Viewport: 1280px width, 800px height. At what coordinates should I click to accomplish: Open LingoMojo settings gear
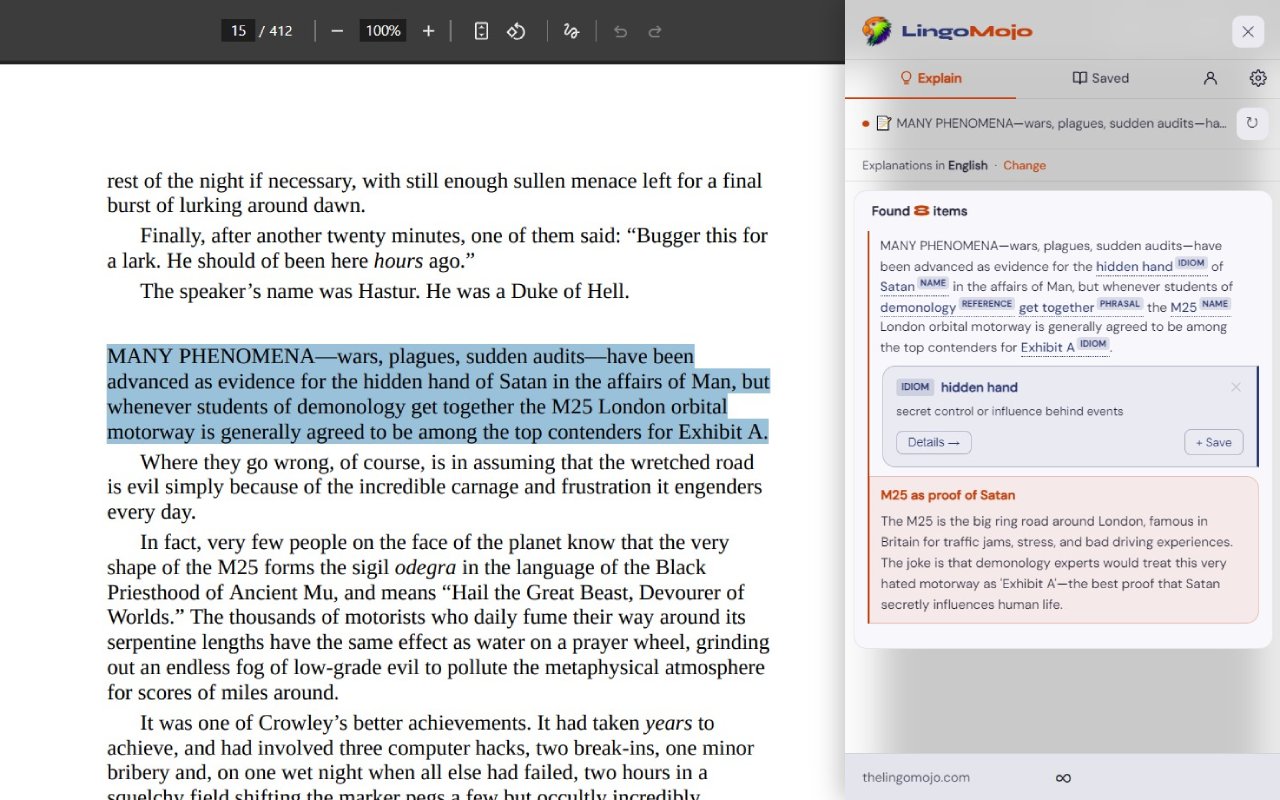coord(1258,78)
